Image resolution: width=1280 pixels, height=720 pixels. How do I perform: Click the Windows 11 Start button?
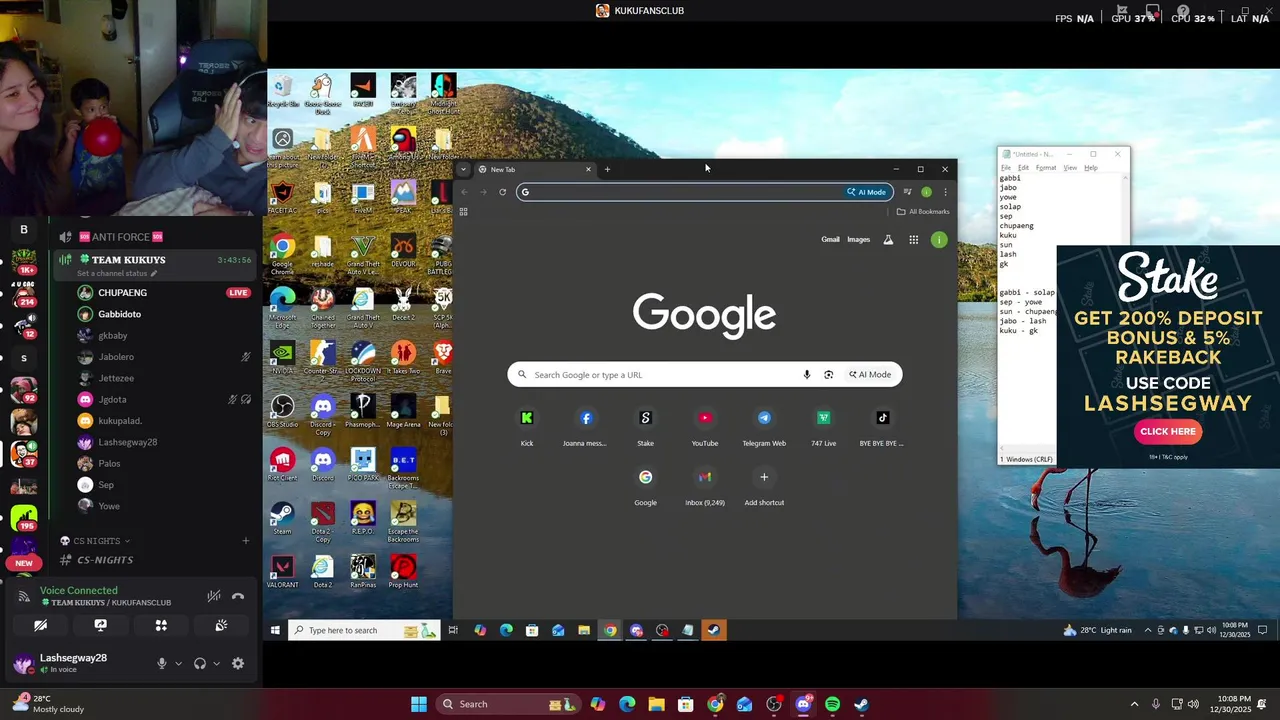click(x=419, y=704)
